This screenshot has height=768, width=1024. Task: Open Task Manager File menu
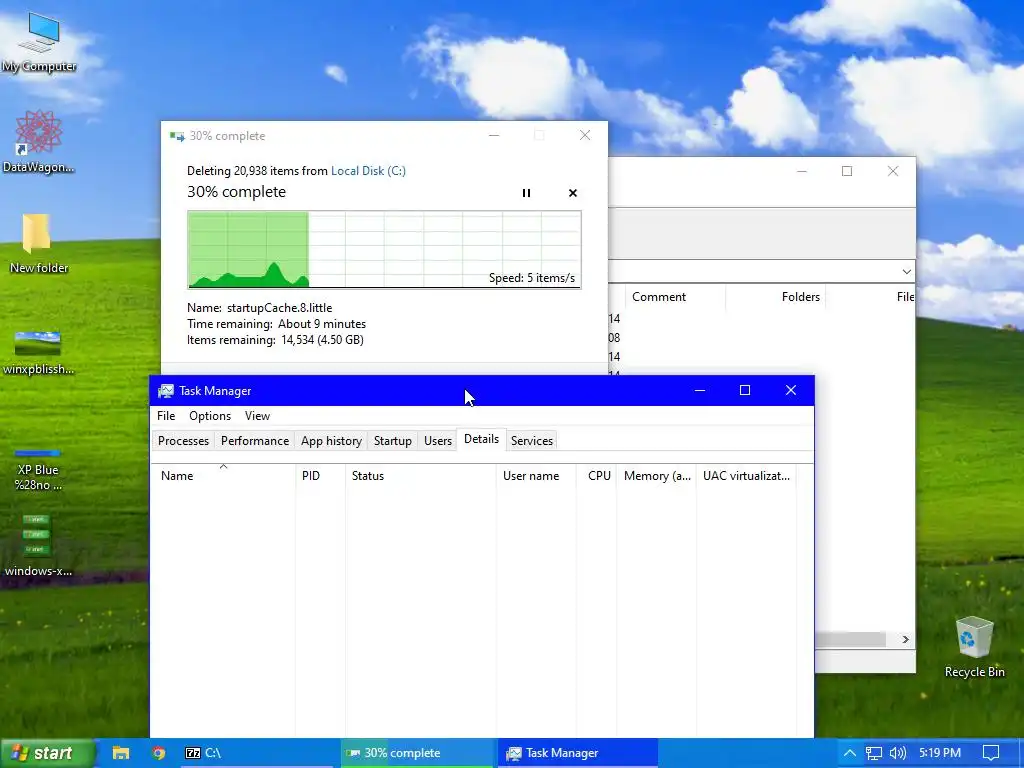(x=166, y=415)
